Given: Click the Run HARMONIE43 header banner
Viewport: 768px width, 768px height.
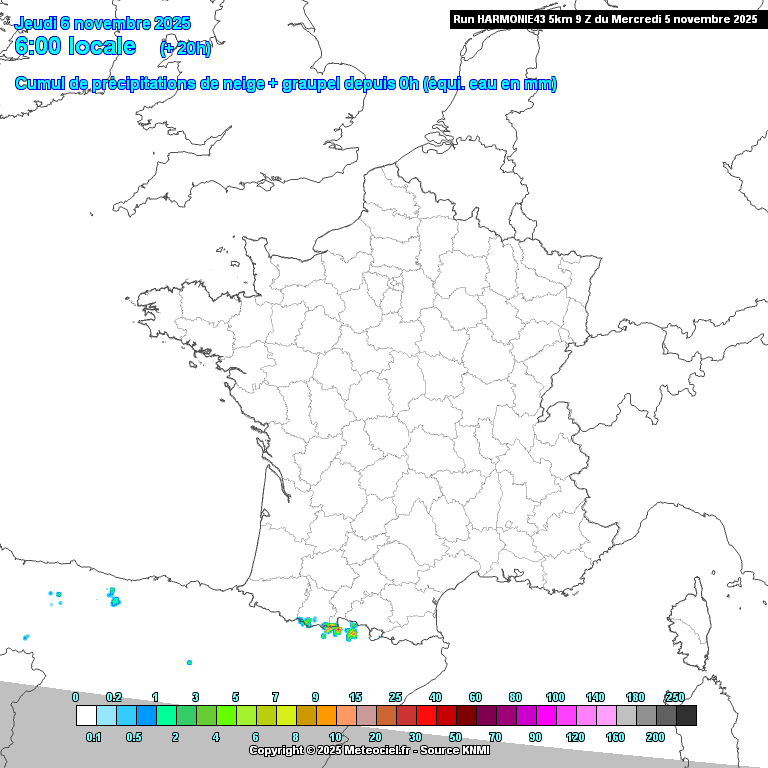Looking at the screenshot, I should click(x=605, y=19).
